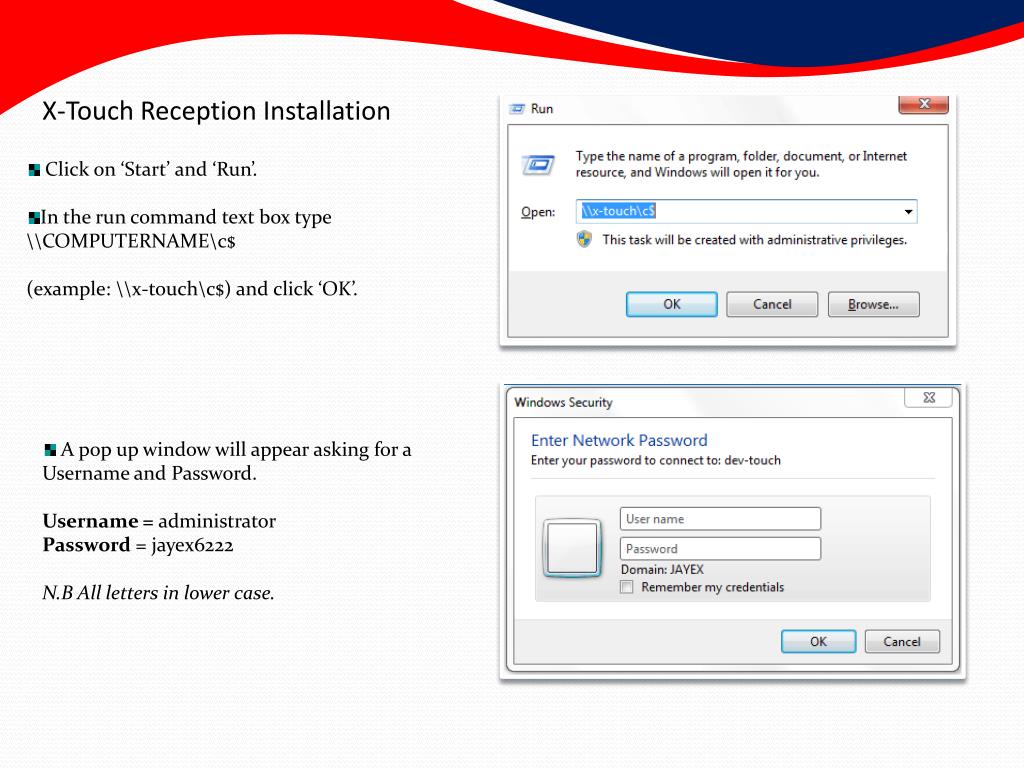Click the Open text field containing \\x-touch\c$
Viewport: 1024px width, 768px height.
(746, 212)
